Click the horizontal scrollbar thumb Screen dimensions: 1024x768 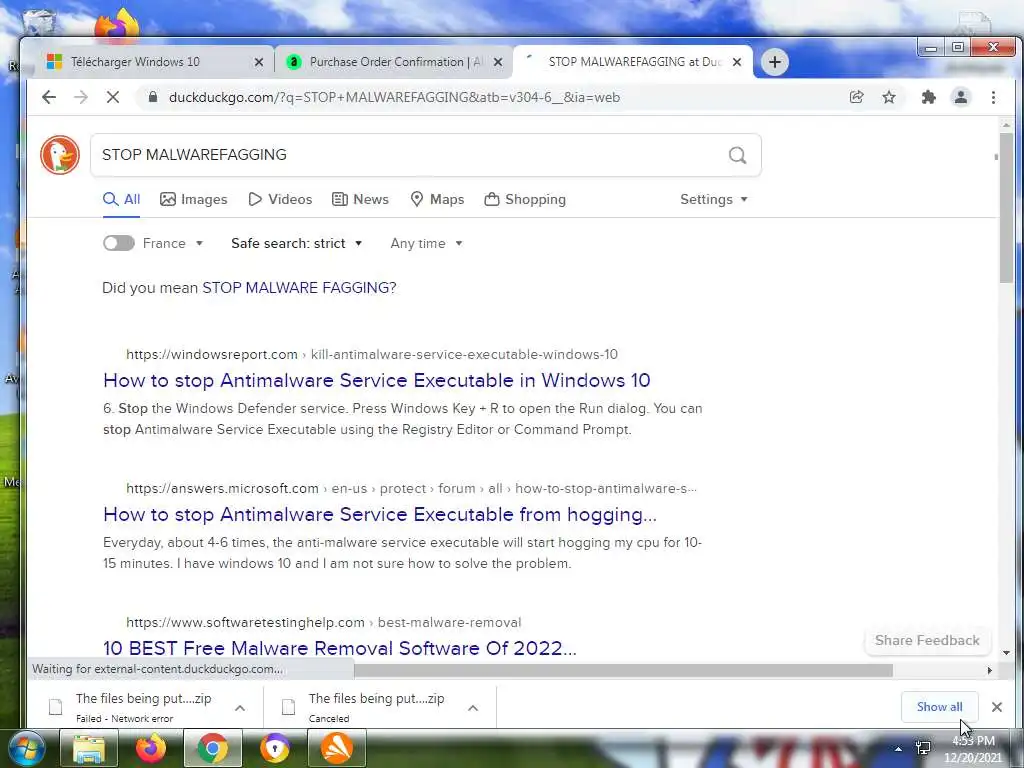623,670
